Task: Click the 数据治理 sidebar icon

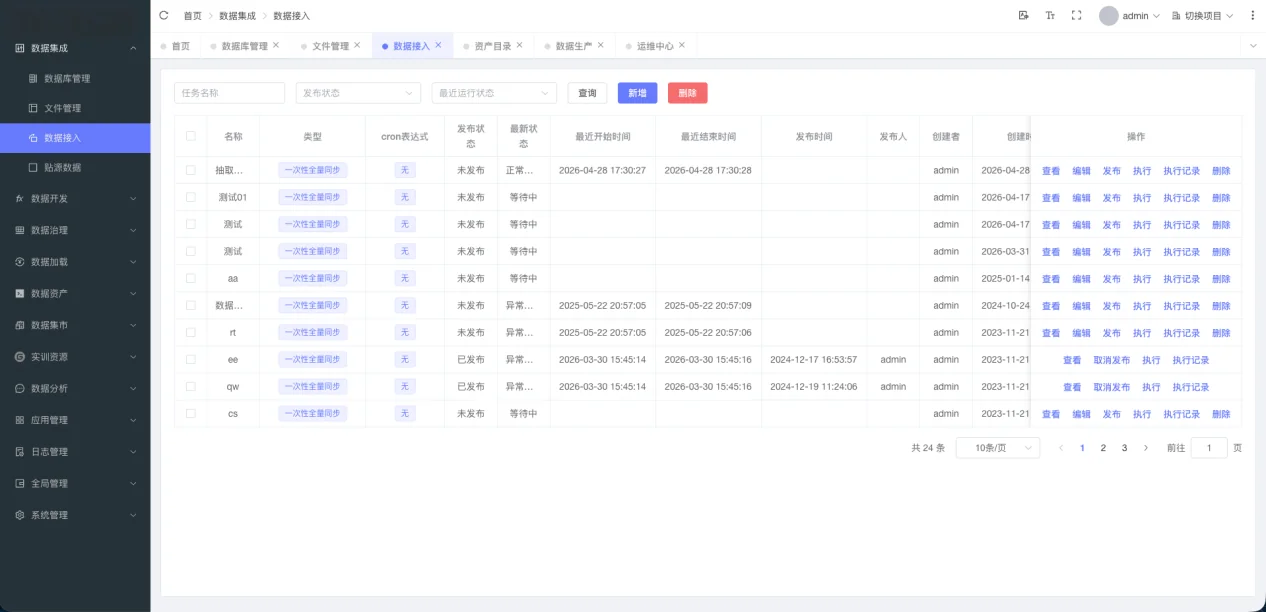Action: [x=20, y=230]
